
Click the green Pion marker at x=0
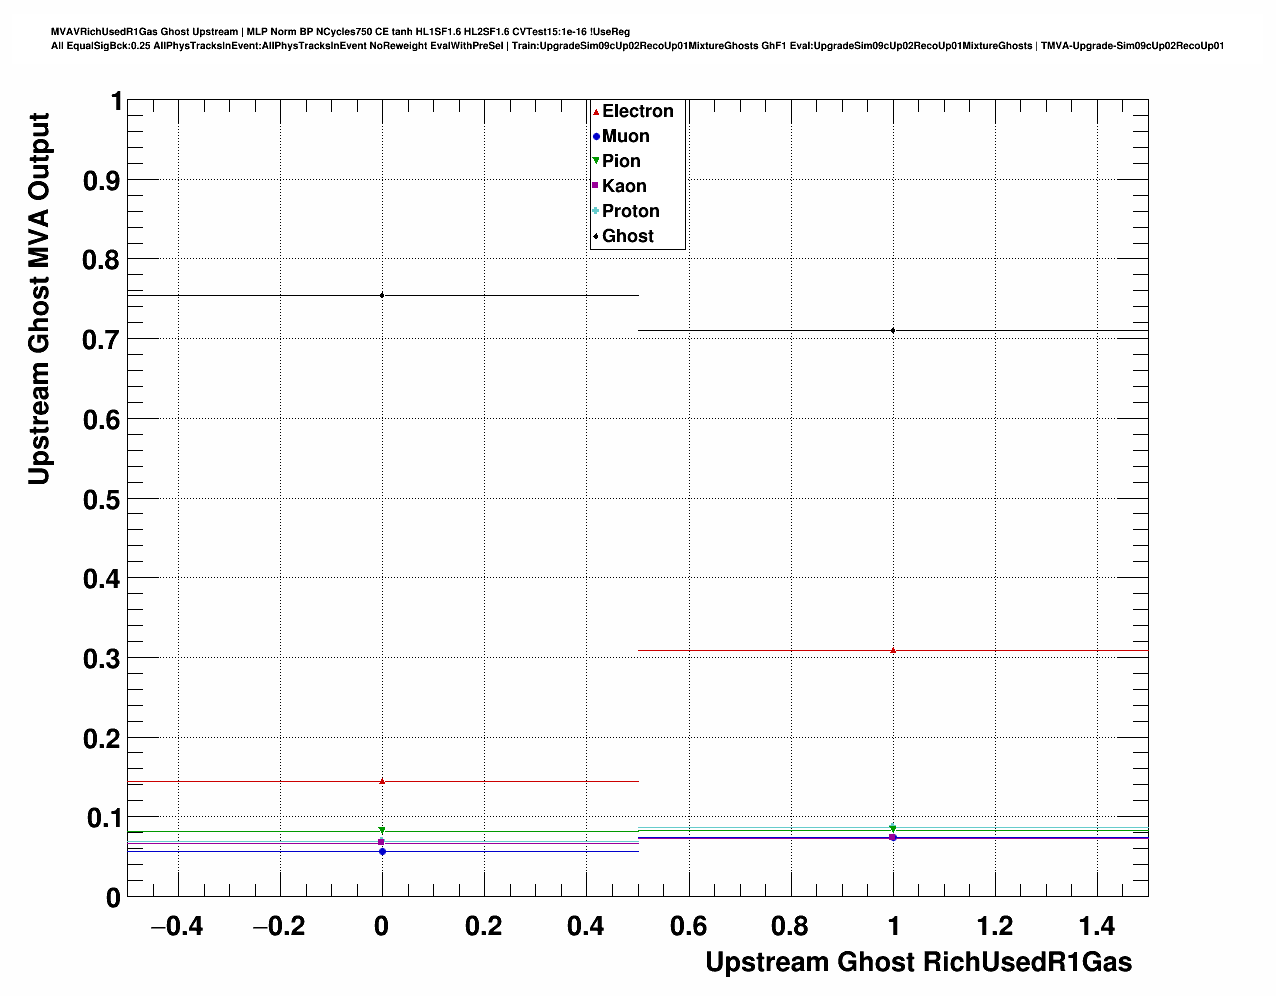point(382,830)
